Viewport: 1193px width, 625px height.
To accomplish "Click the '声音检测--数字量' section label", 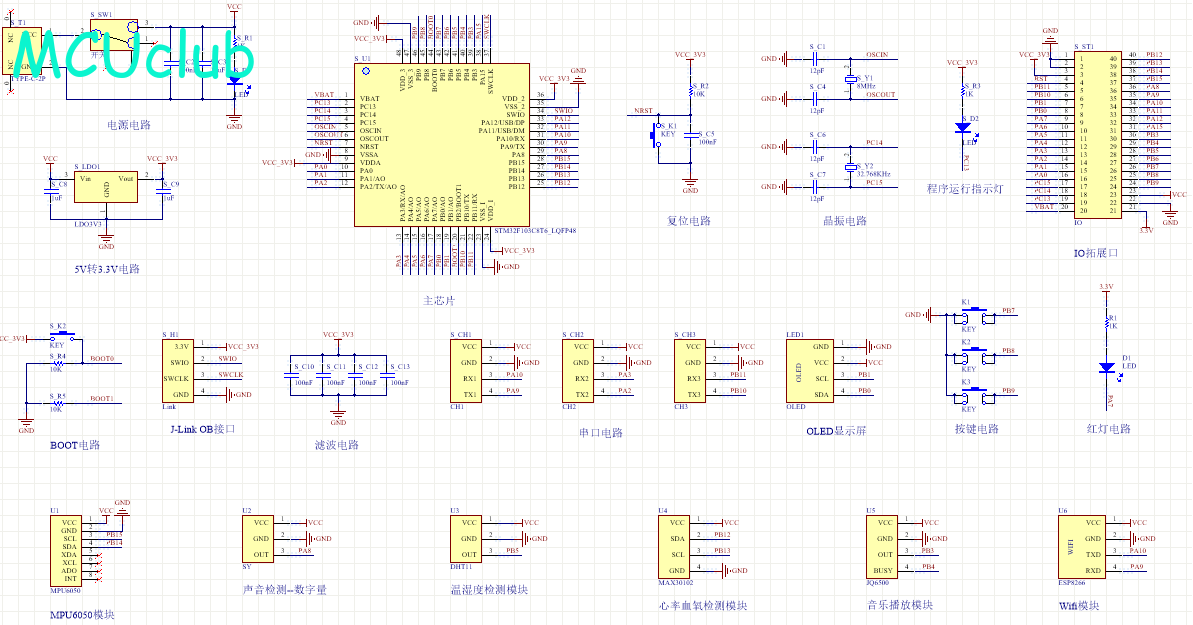I will tap(285, 590).
